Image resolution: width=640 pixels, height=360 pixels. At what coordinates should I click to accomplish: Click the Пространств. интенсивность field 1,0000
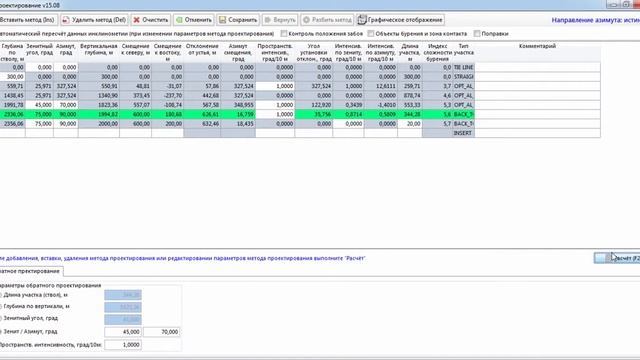point(123,345)
